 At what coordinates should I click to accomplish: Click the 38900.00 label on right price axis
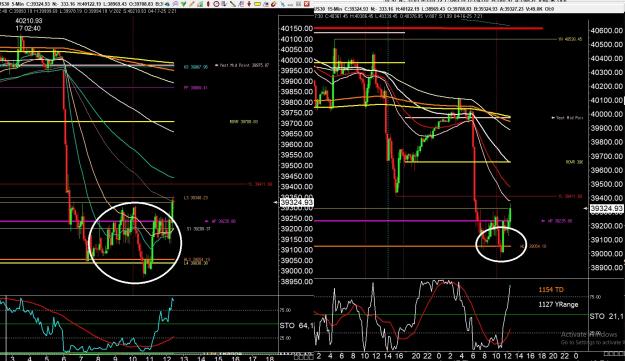tap(607, 268)
